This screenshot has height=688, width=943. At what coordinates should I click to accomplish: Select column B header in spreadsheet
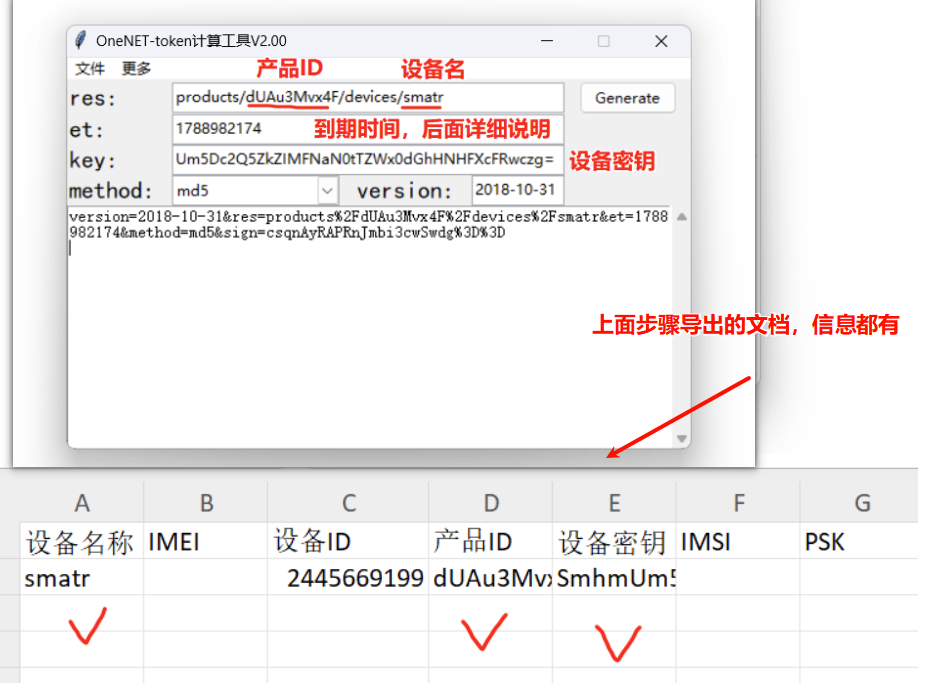[x=206, y=503]
